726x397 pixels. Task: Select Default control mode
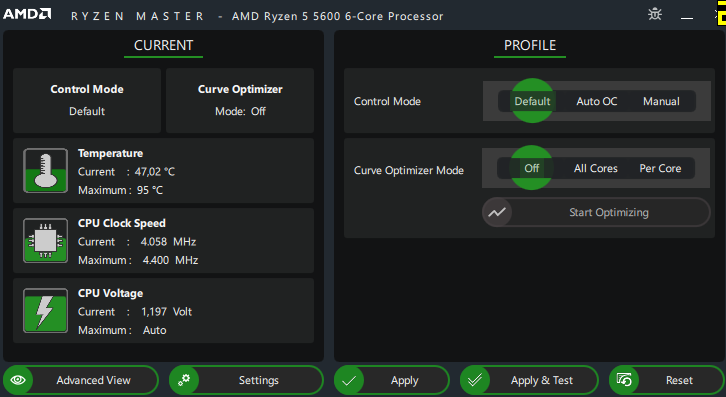point(532,101)
